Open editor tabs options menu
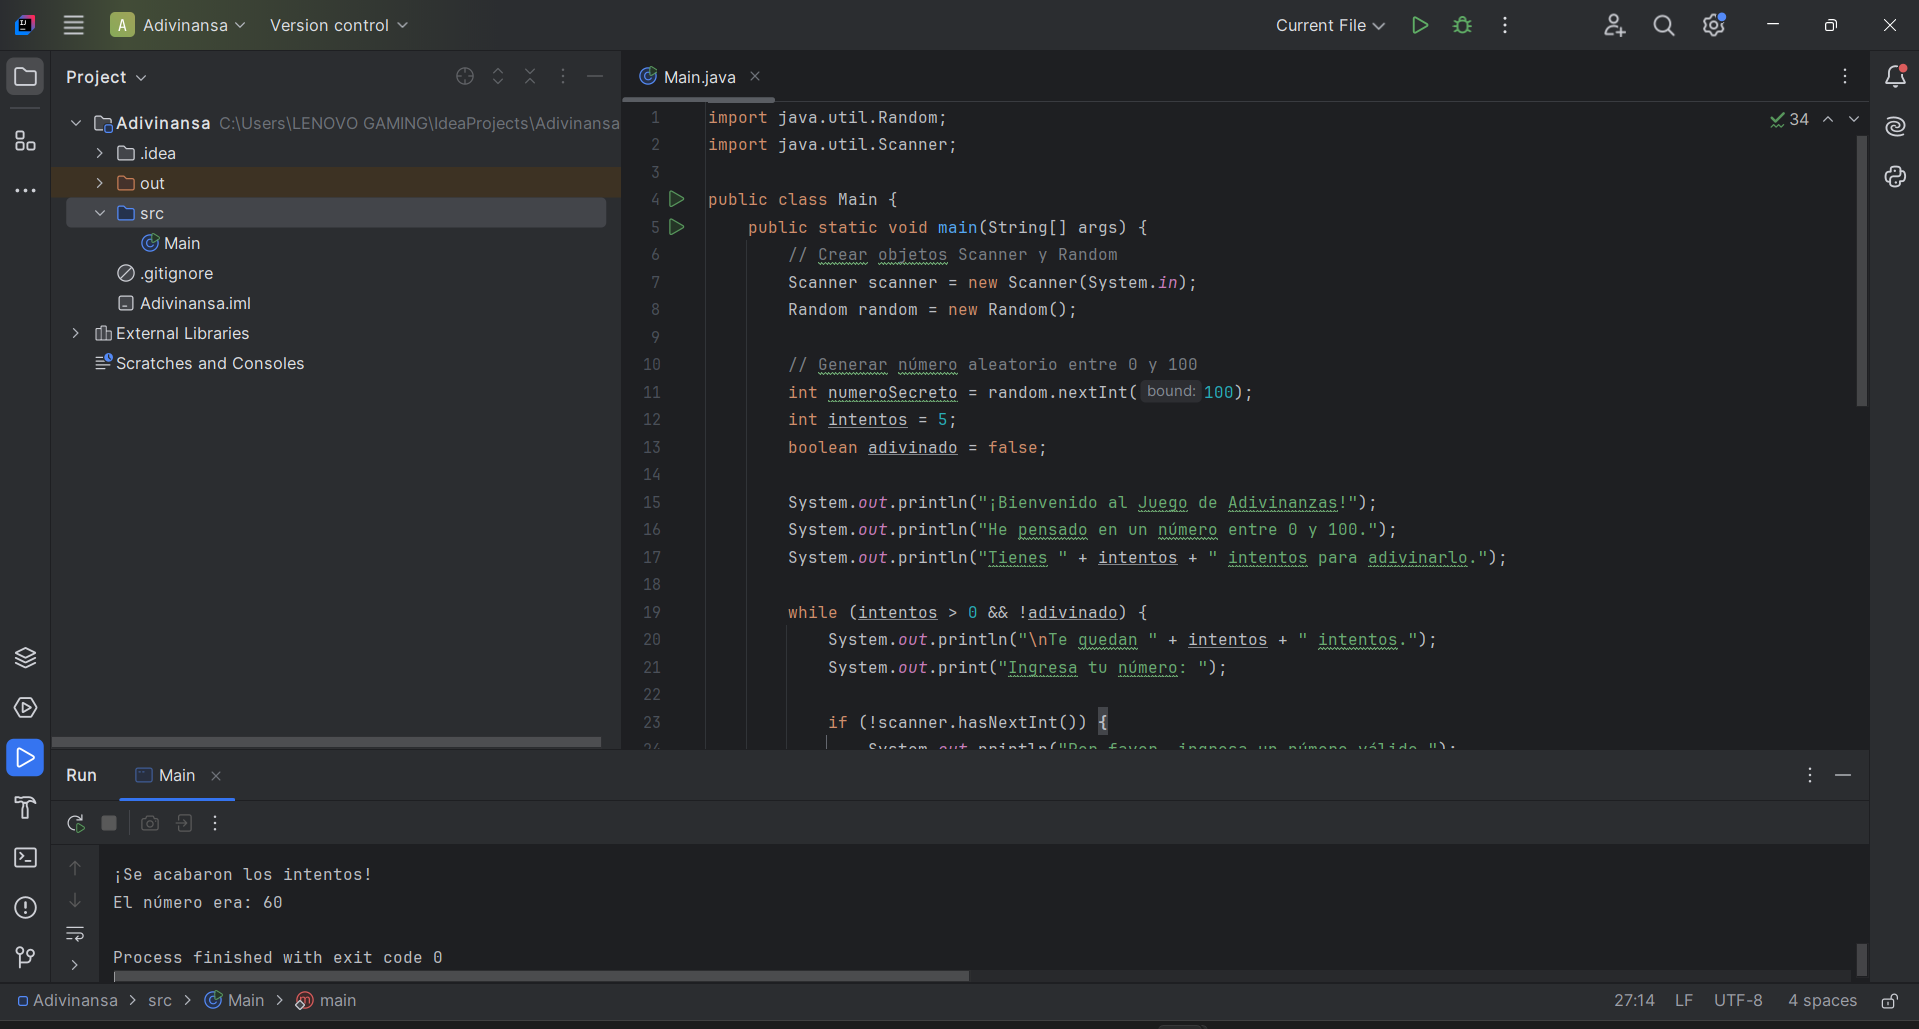Image resolution: width=1919 pixels, height=1029 pixels. 1845,76
